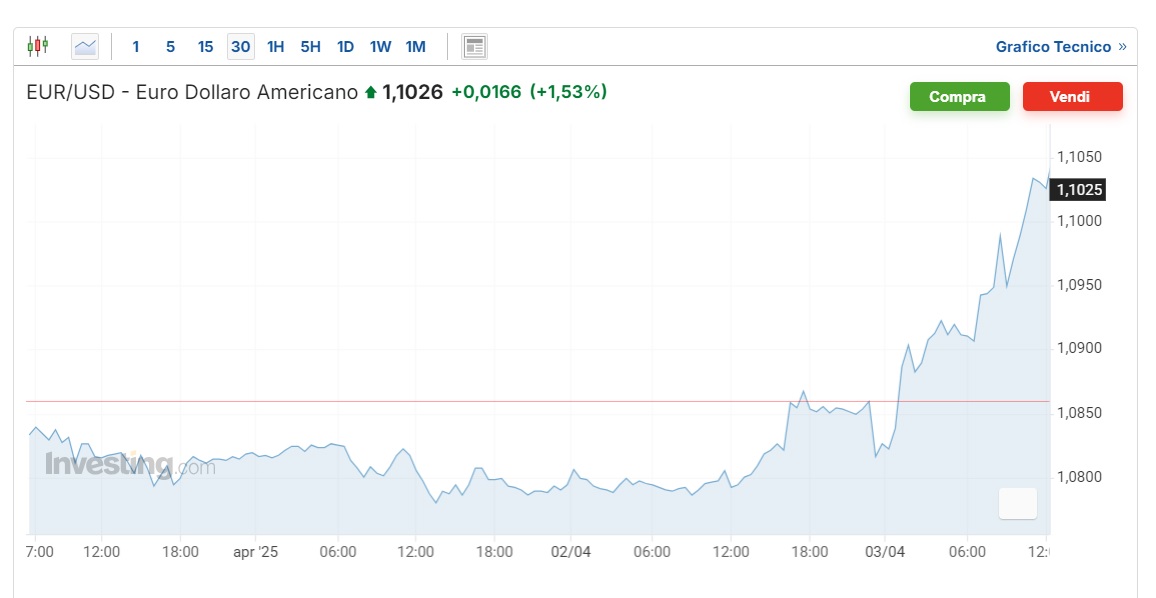This screenshot has width=1156, height=598.
Task: Open the Grafico Tecnico link
Action: tap(1061, 46)
